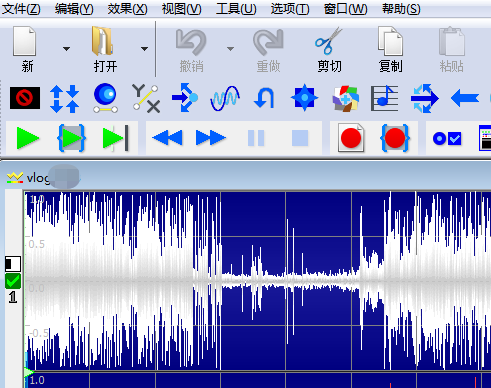
Task: Click the blue rewind button
Action: [168, 138]
